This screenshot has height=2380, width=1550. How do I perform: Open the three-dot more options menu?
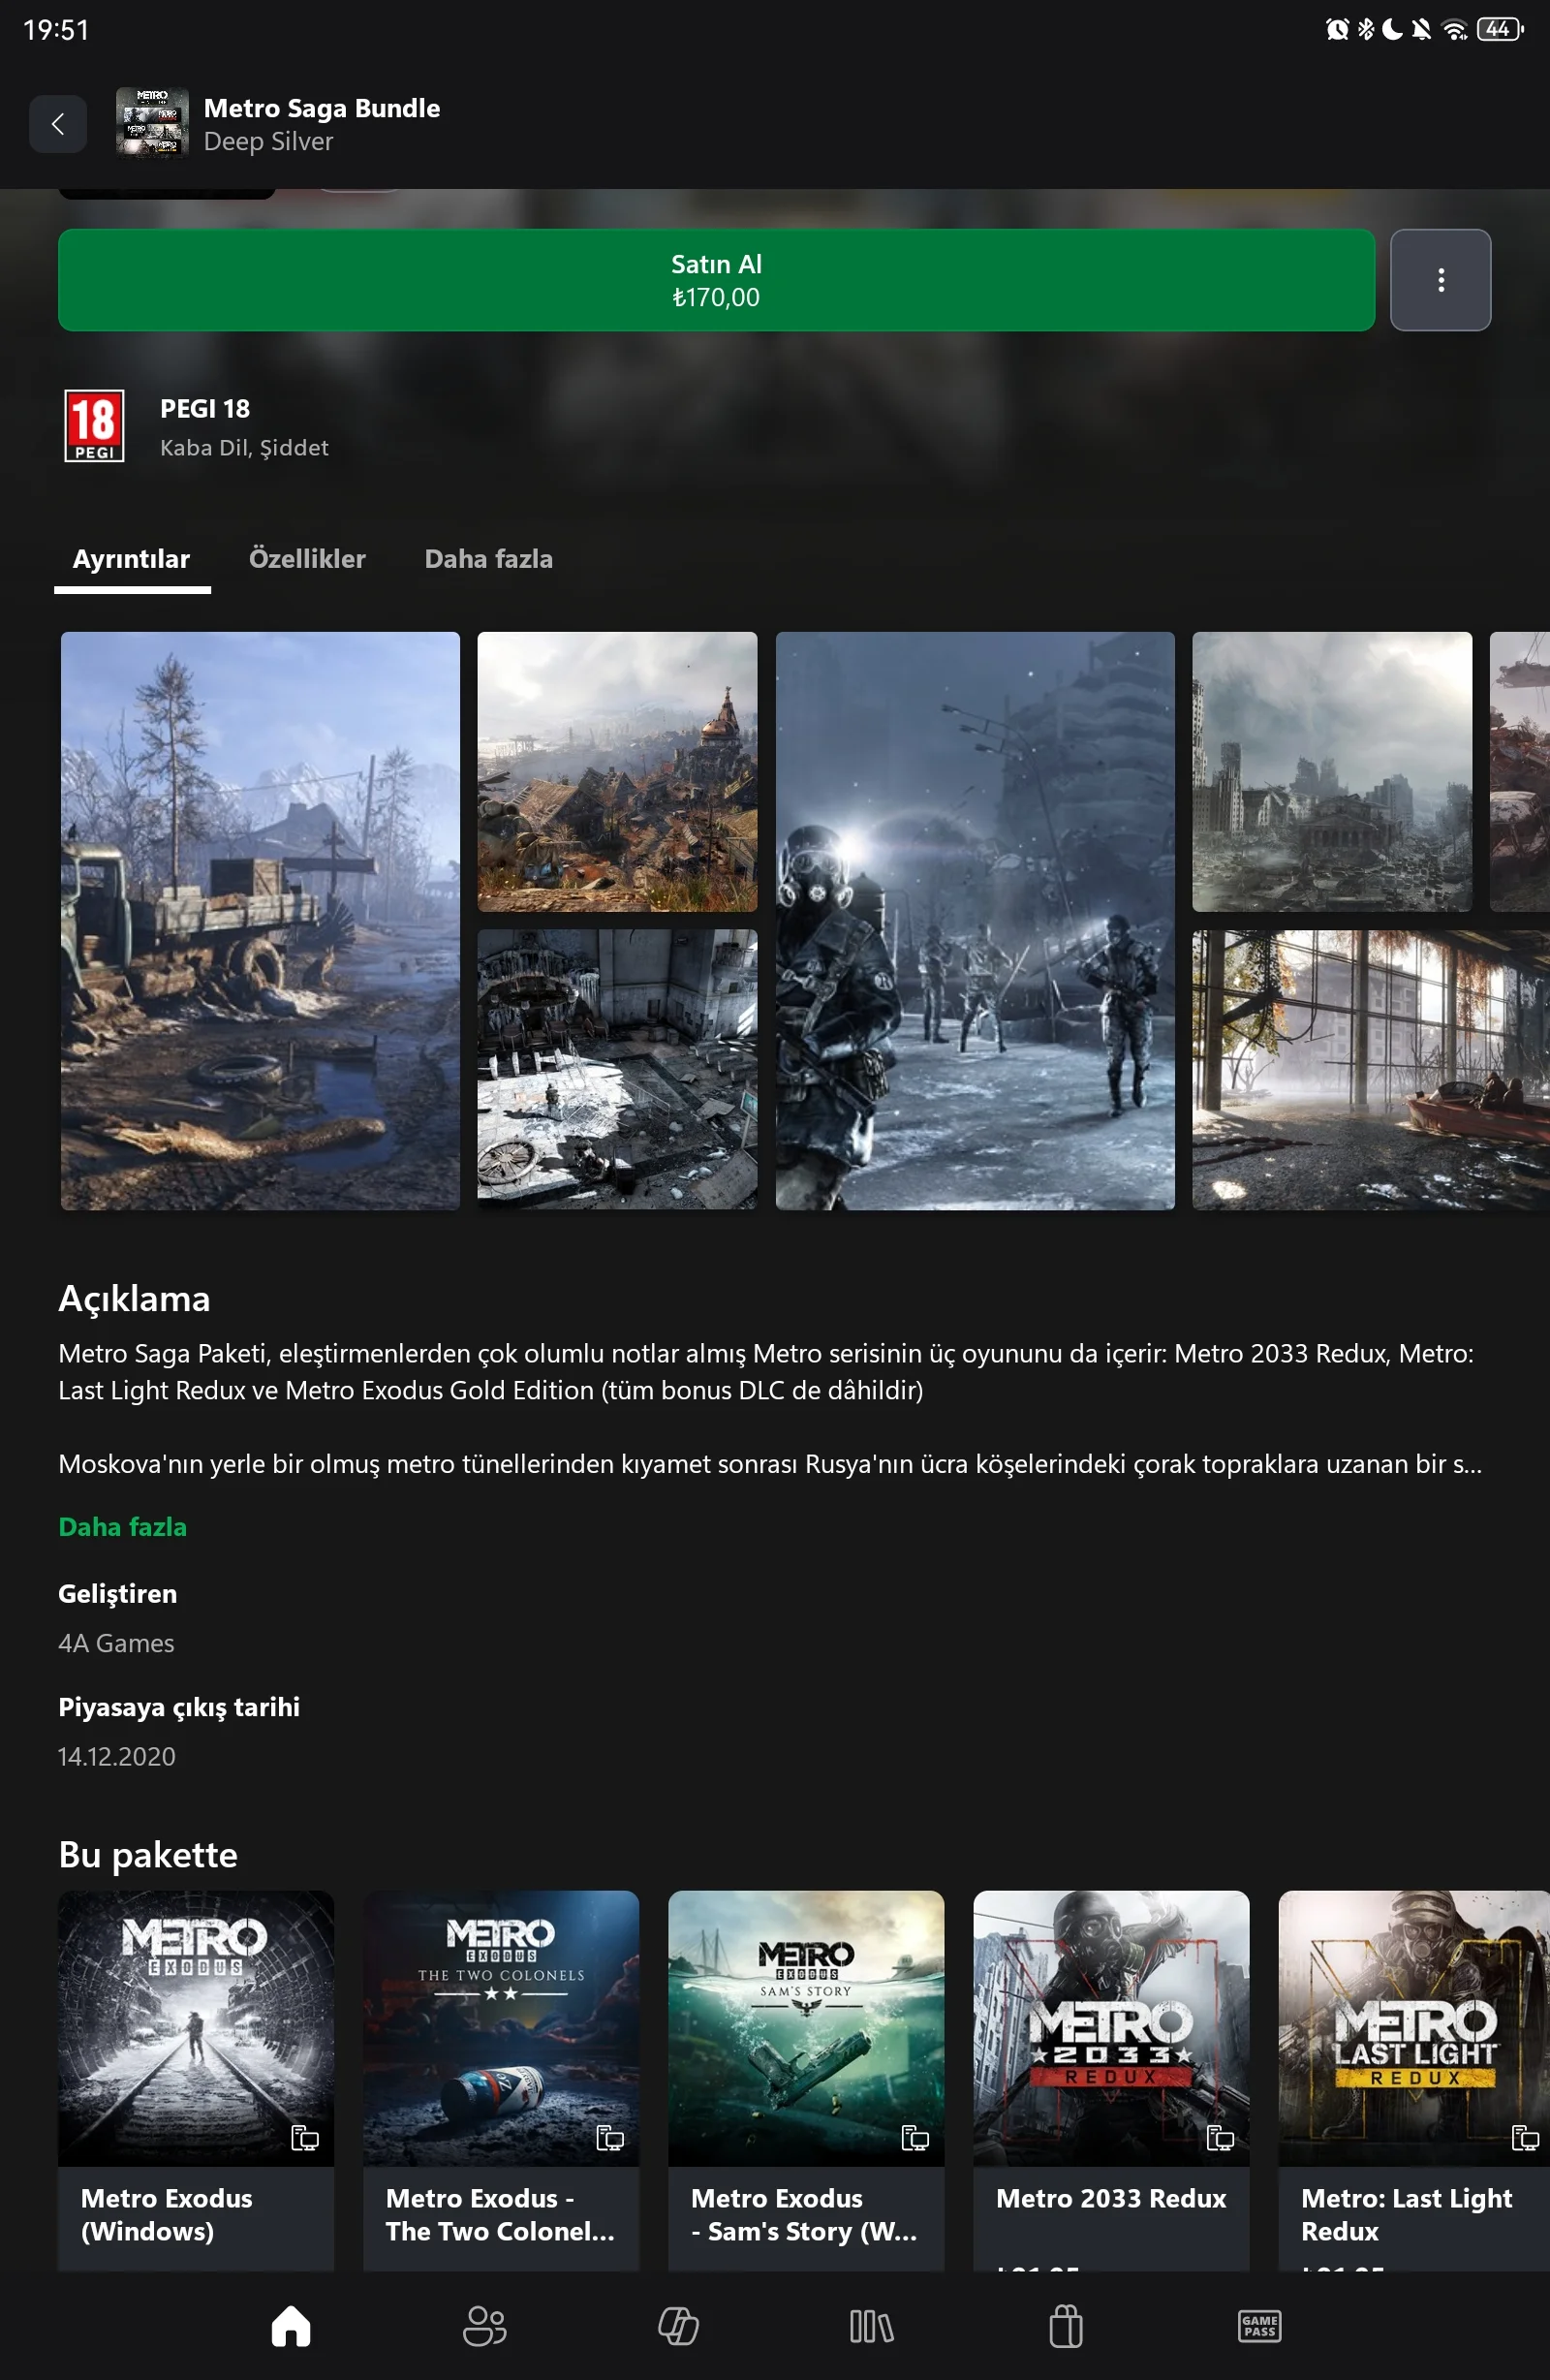pos(1440,280)
